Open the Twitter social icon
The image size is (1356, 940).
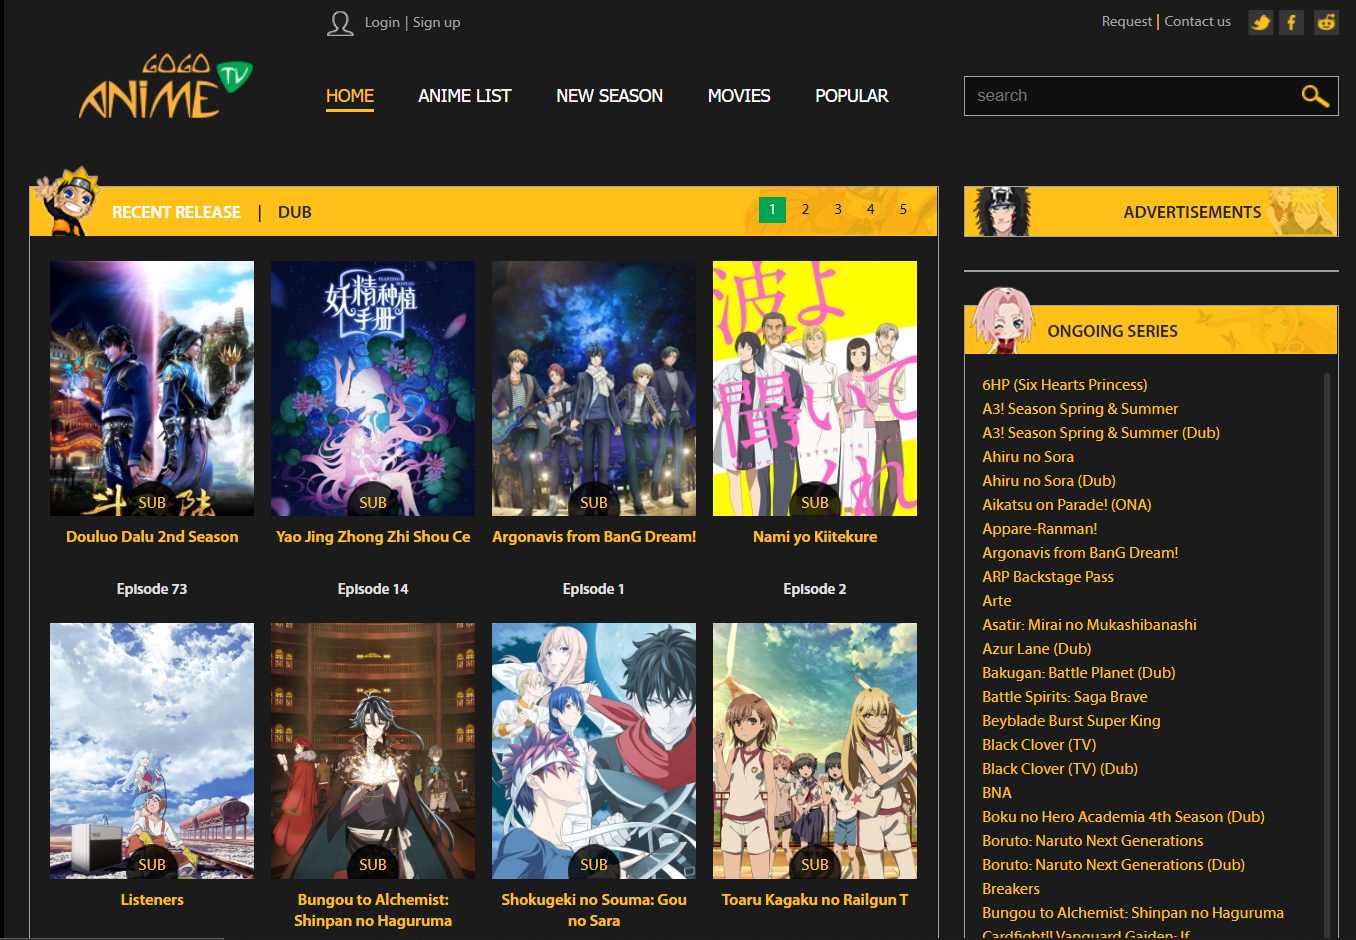(1261, 22)
